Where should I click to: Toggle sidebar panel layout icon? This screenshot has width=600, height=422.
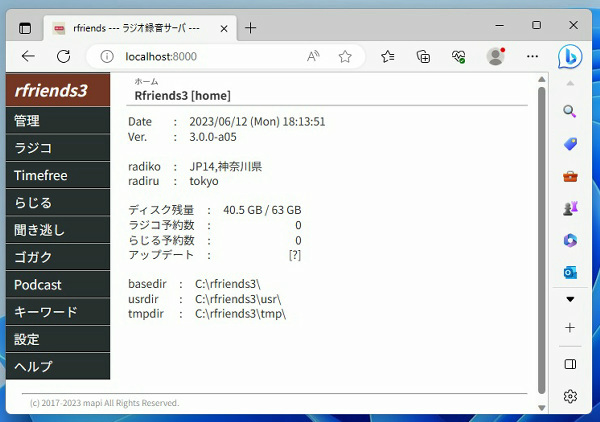coord(570,364)
